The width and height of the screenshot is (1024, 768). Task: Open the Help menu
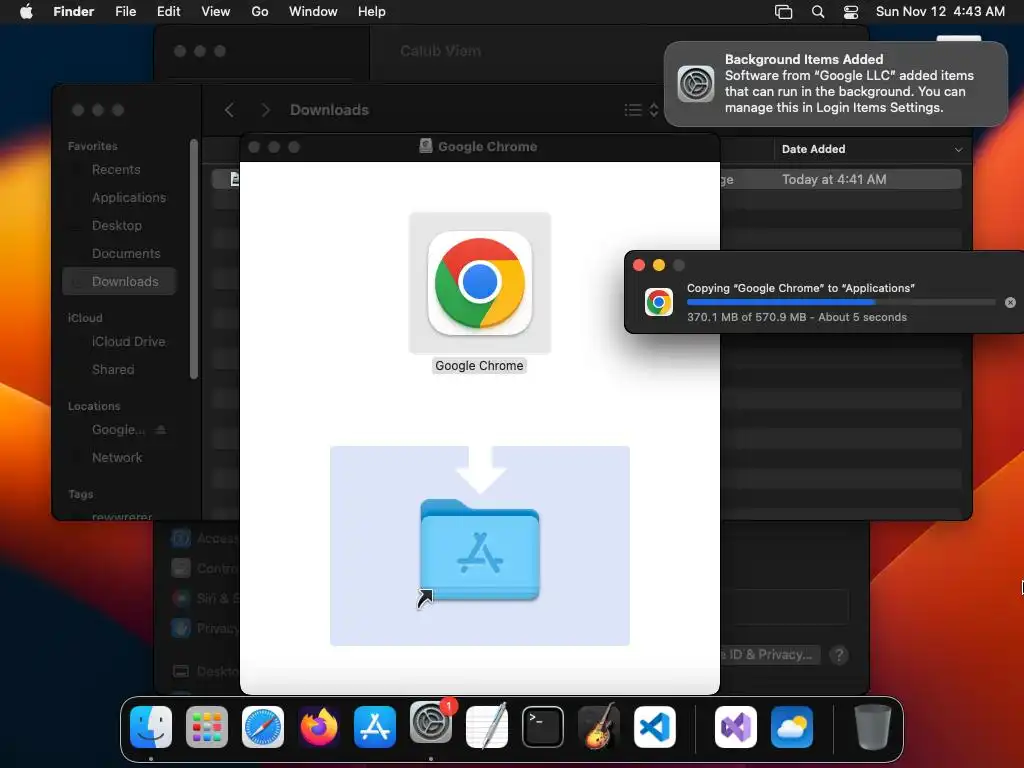point(372,12)
